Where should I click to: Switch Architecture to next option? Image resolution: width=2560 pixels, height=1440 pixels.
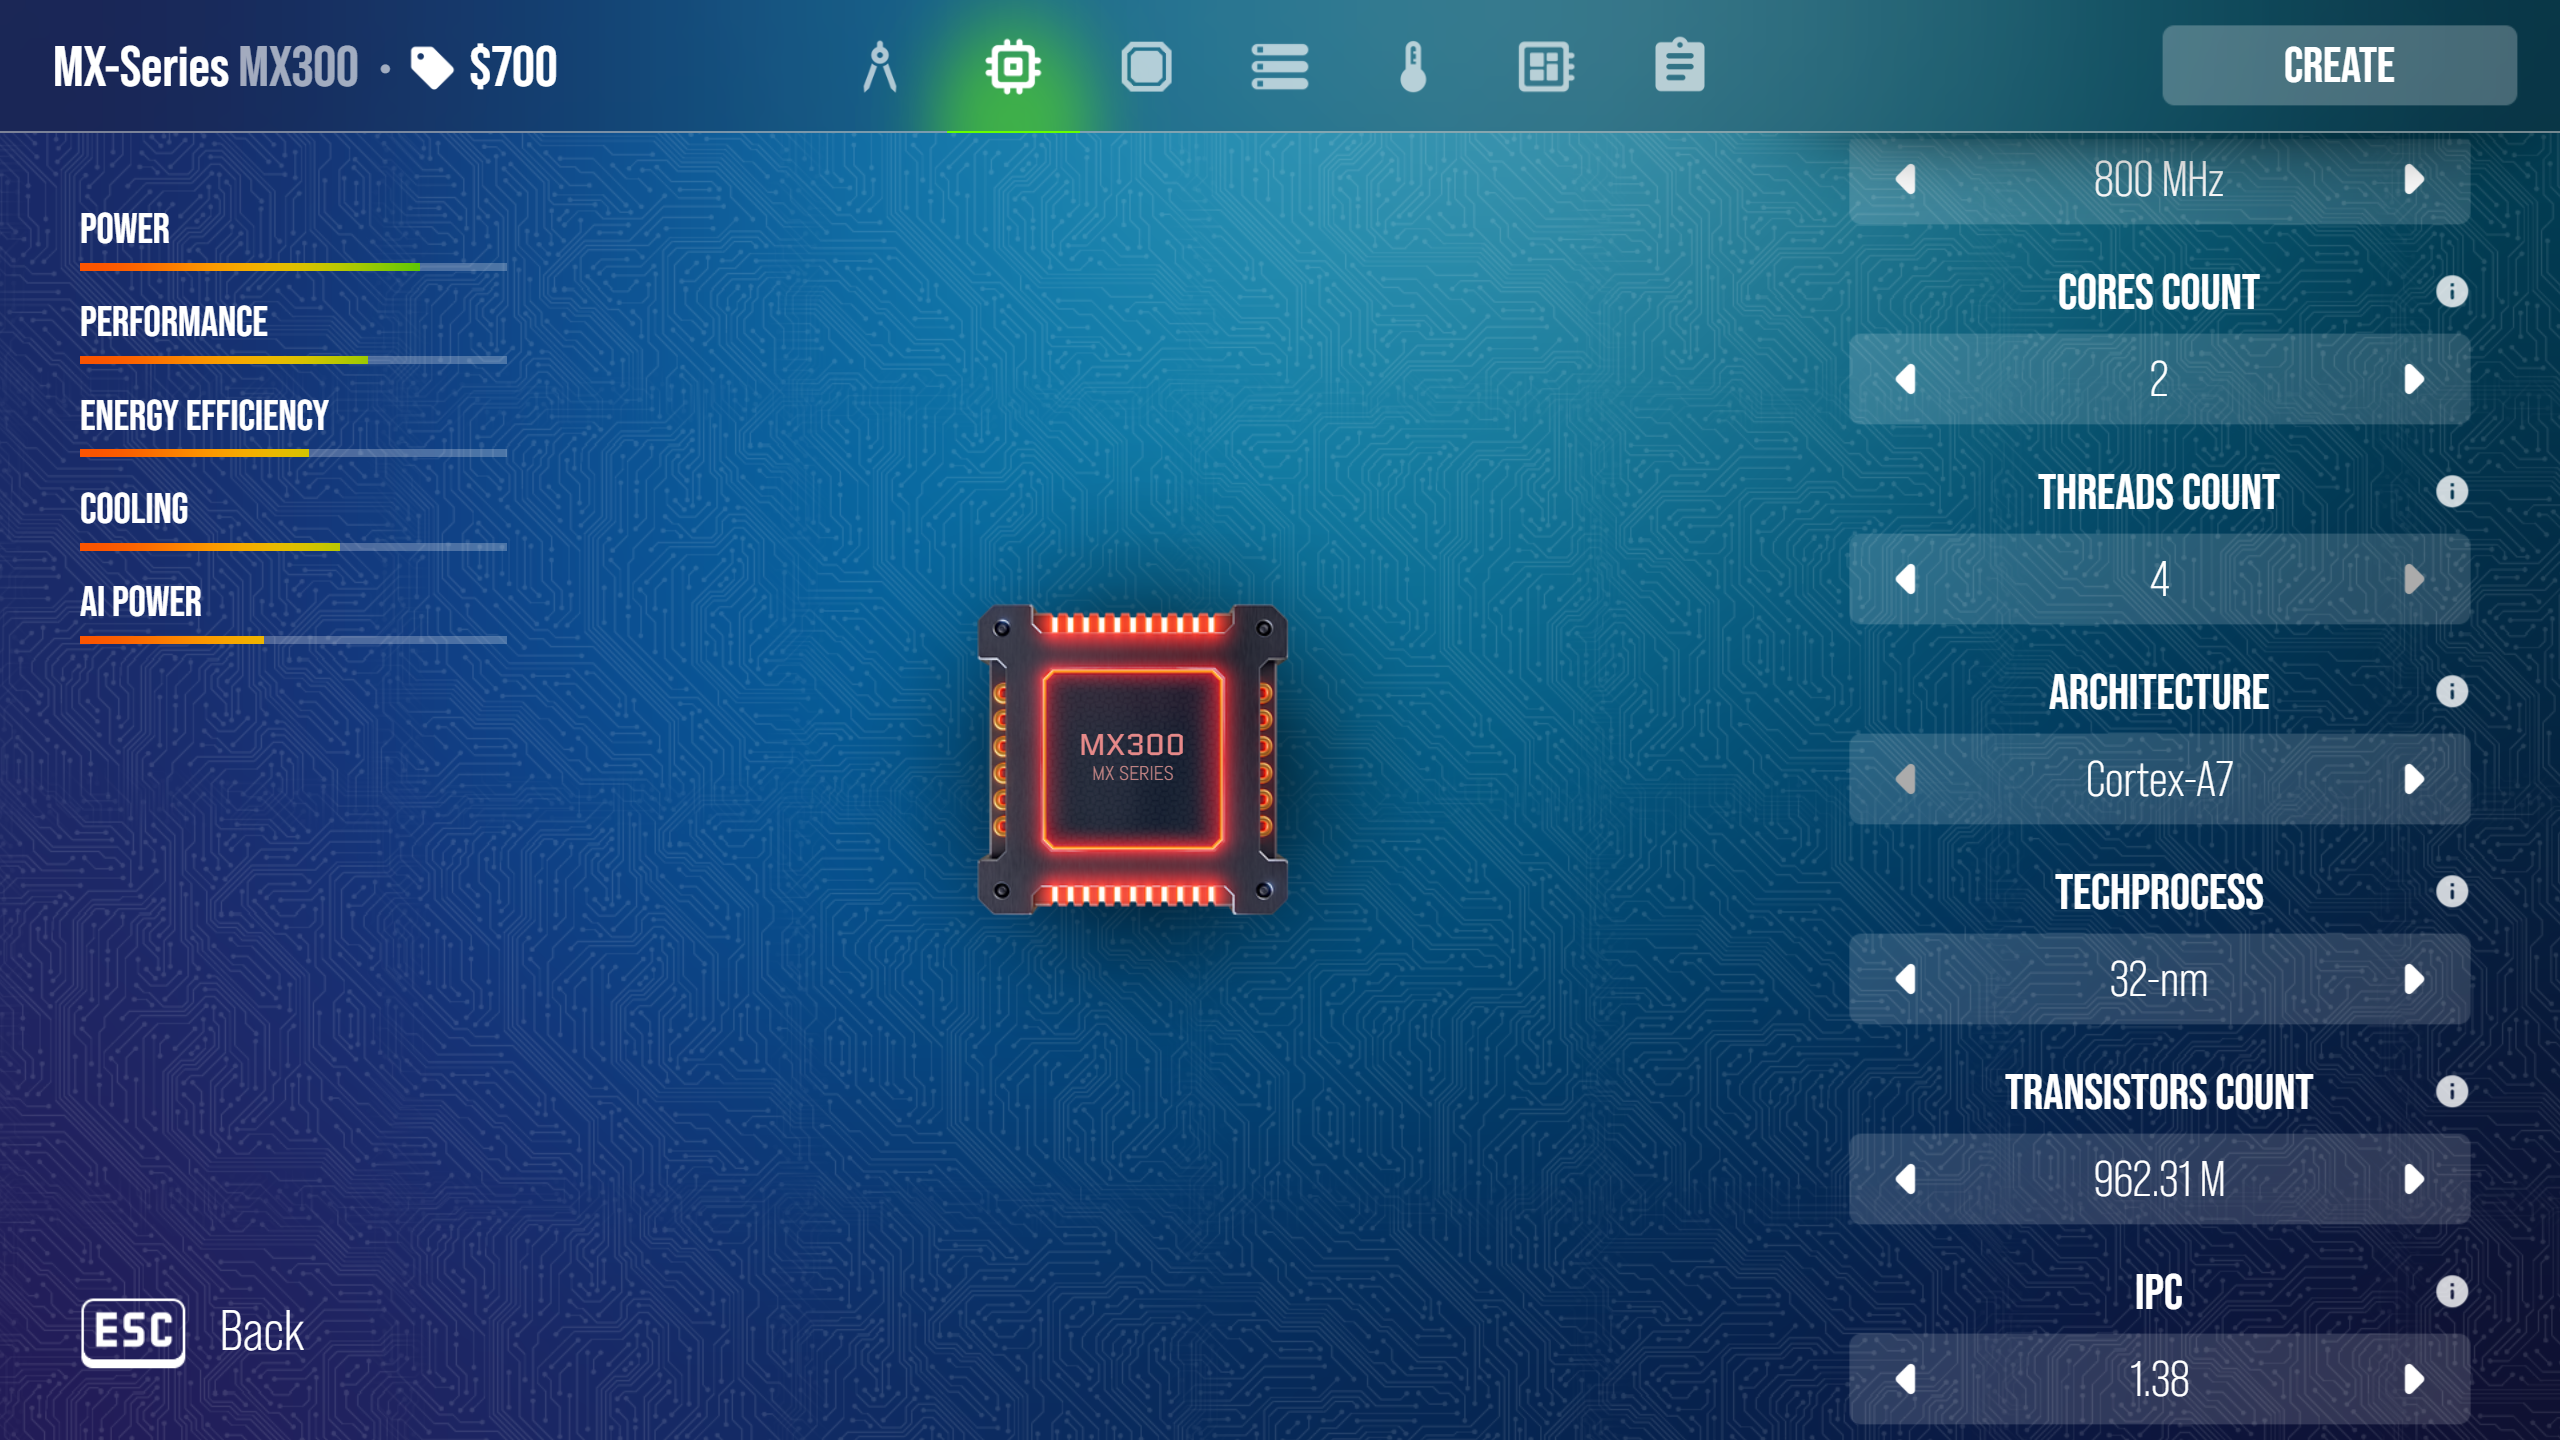pos(2413,780)
